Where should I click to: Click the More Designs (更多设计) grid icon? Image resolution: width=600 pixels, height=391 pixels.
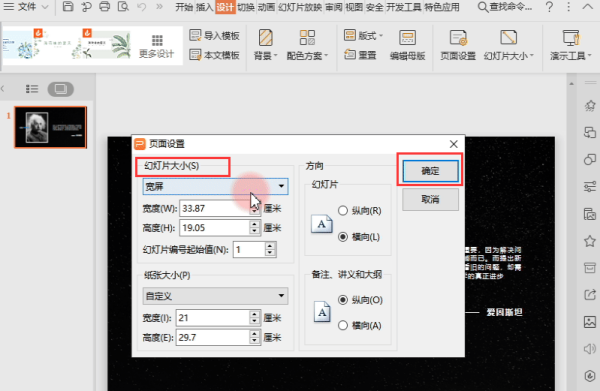pyautogui.click(x=157, y=40)
